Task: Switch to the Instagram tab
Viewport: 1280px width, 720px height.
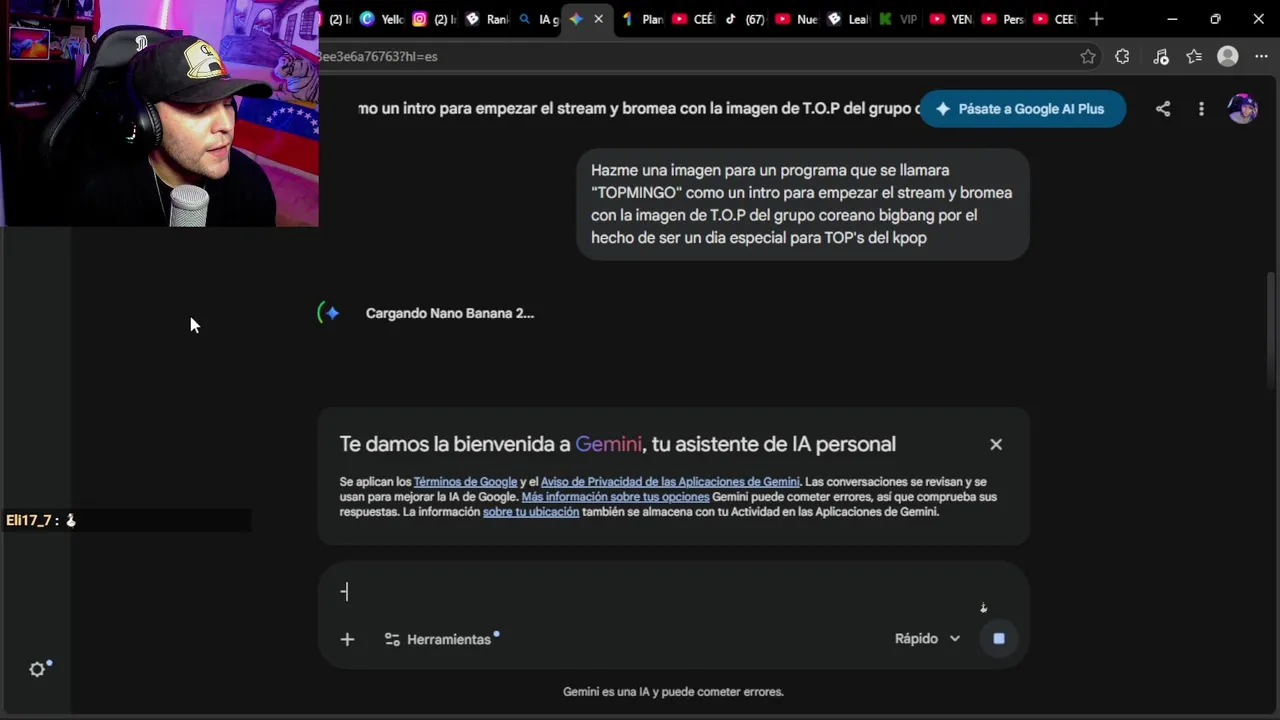Action: [x=435, y=19]
